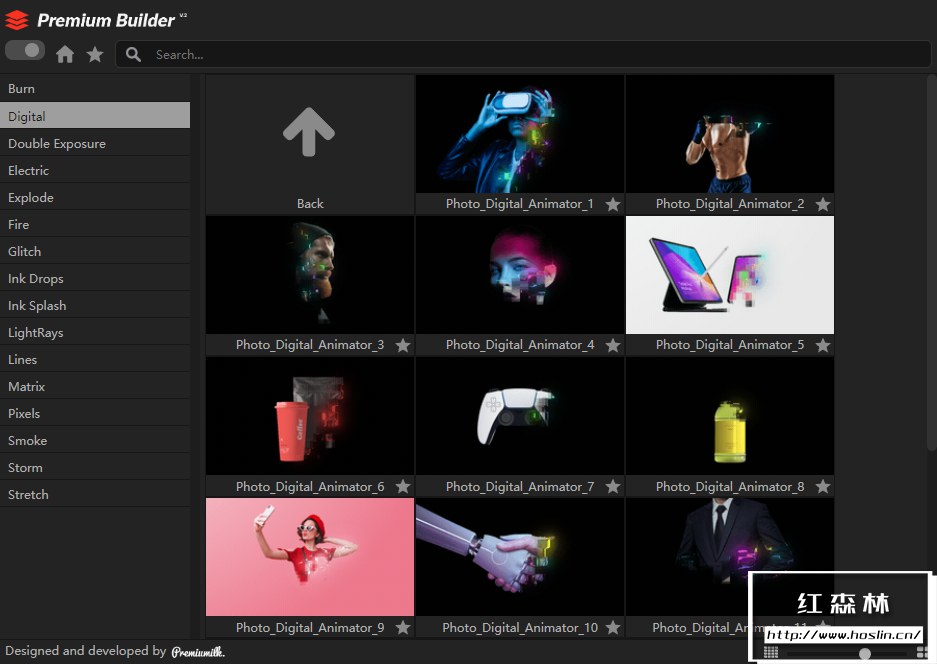Click the Home icon
This screenshot has height=664, width=937.
click(x=65, y=54)
